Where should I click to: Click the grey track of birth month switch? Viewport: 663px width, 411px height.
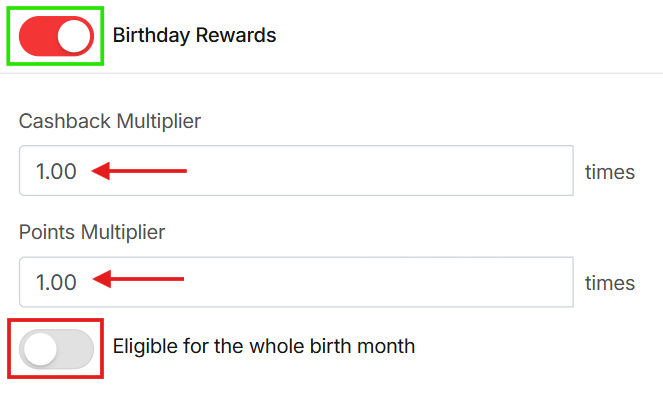(x=76, y=348)
